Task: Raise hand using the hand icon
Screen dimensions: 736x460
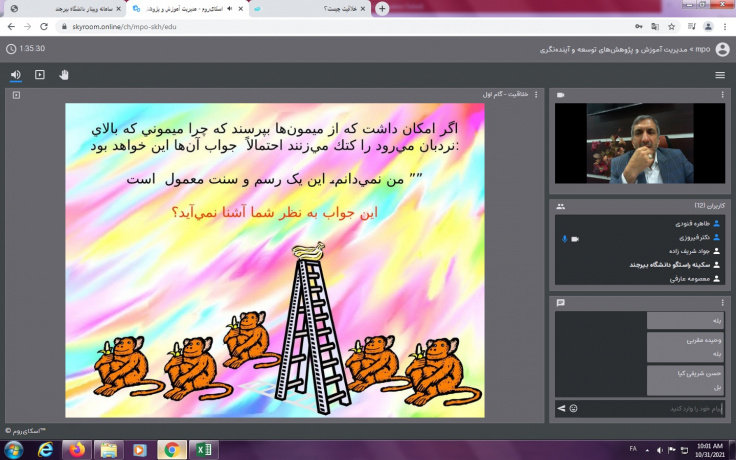Action: pyautogui.click(x=64, y=74)
